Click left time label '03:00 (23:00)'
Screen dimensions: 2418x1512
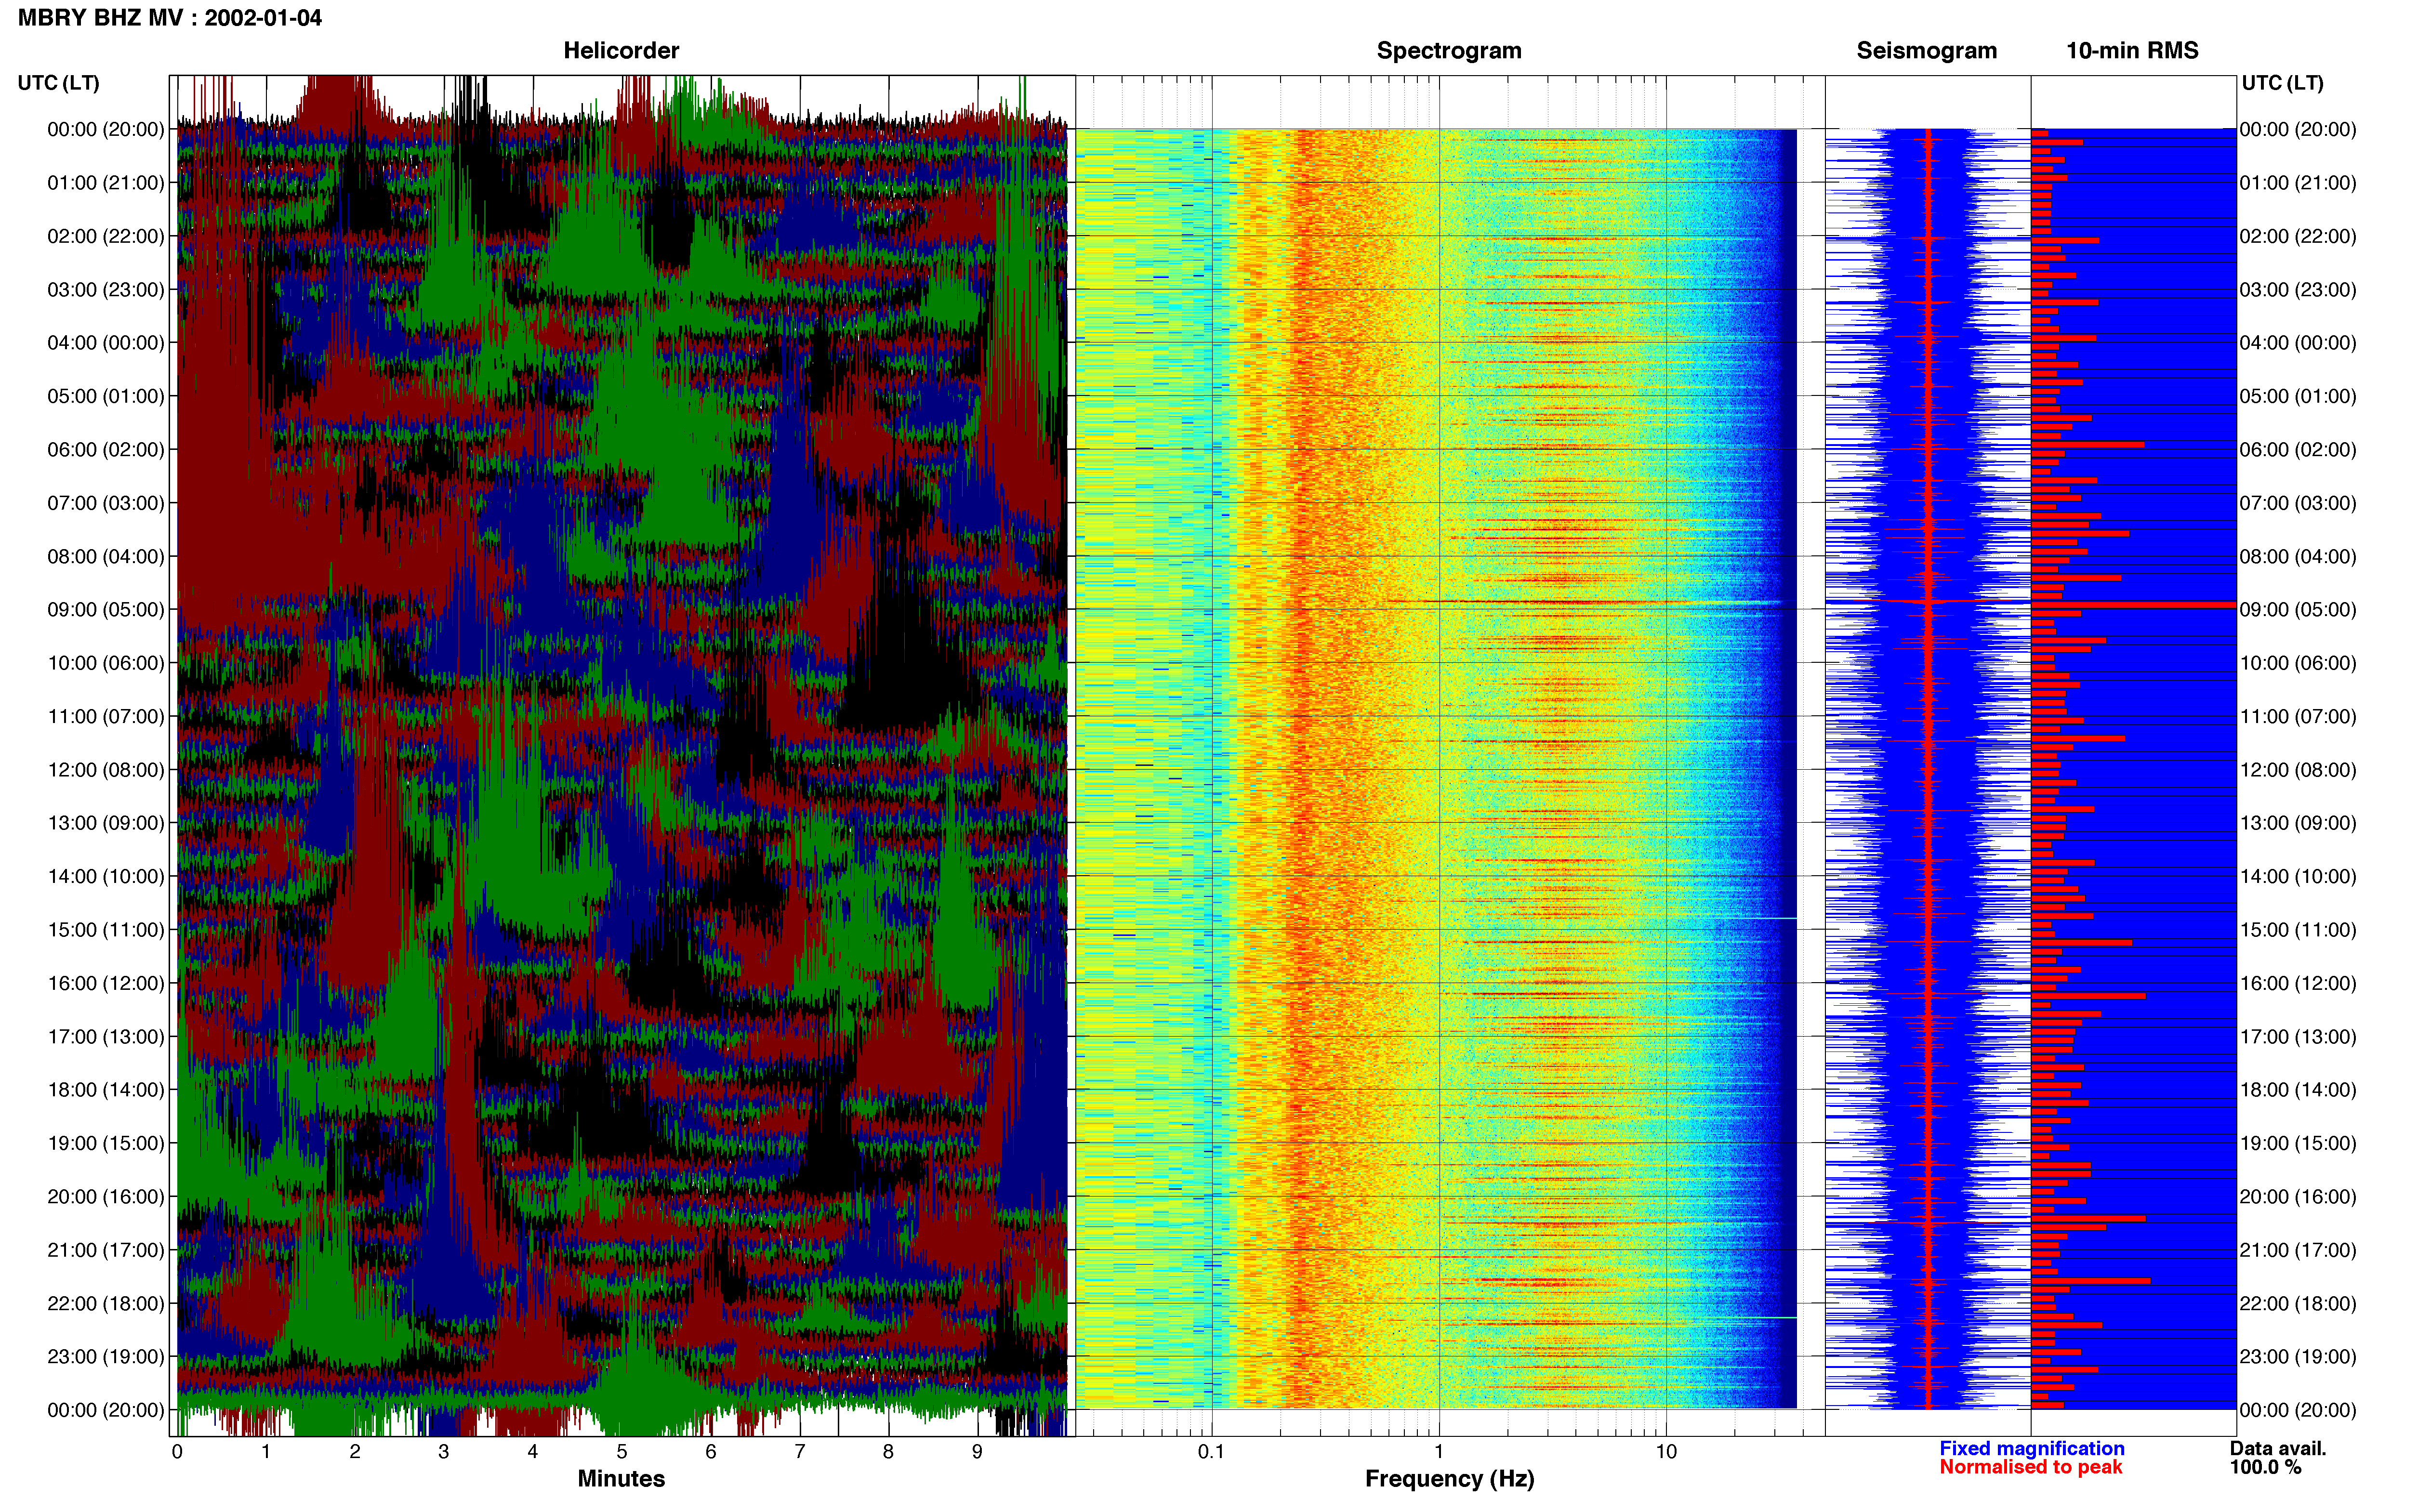point(106,289)
